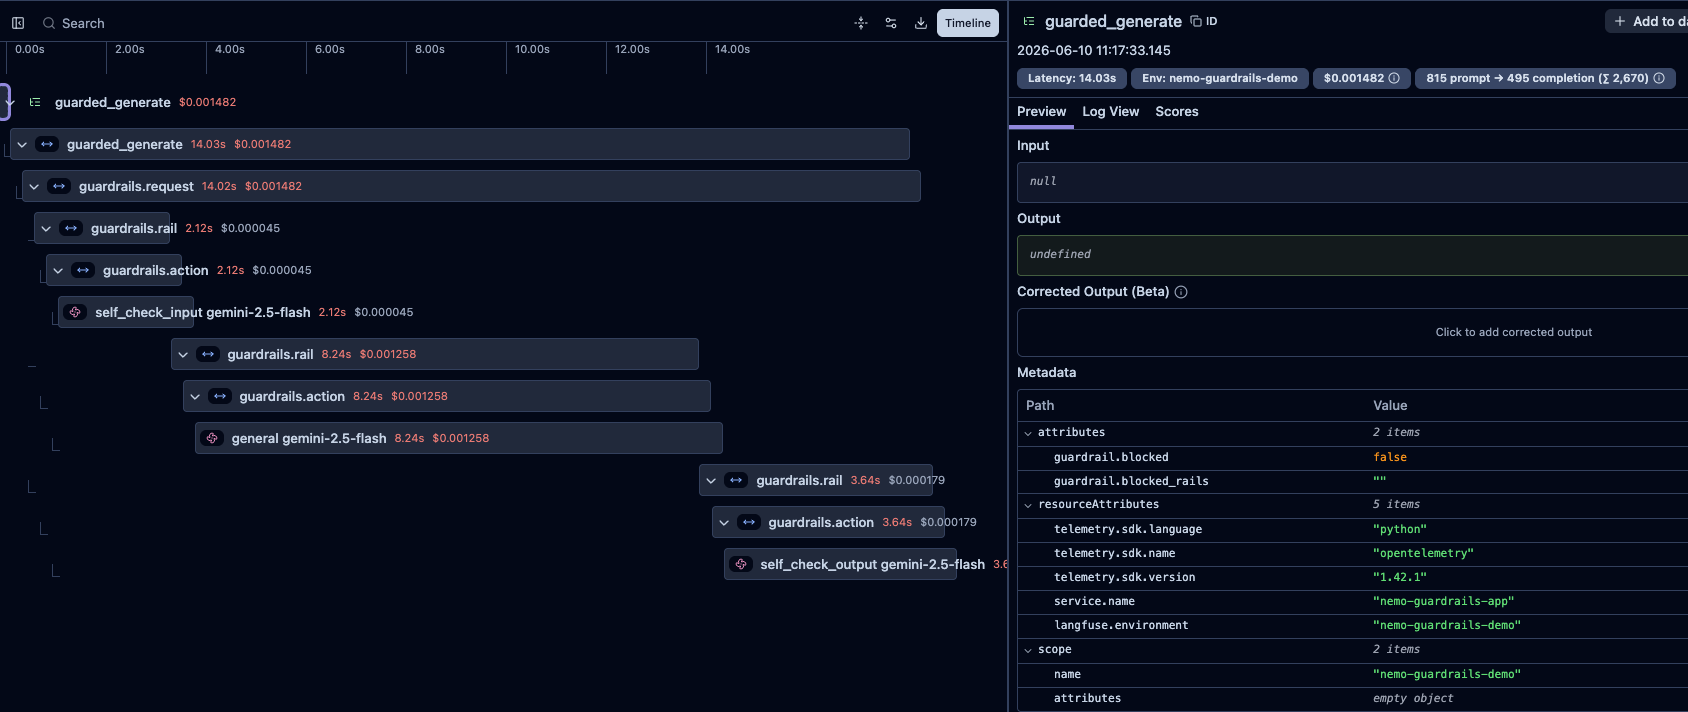Viewport: 1688px width, 712px height.
Task: Click info icon next to Corrected Output (Beta)
Action: coord(1181,292)
